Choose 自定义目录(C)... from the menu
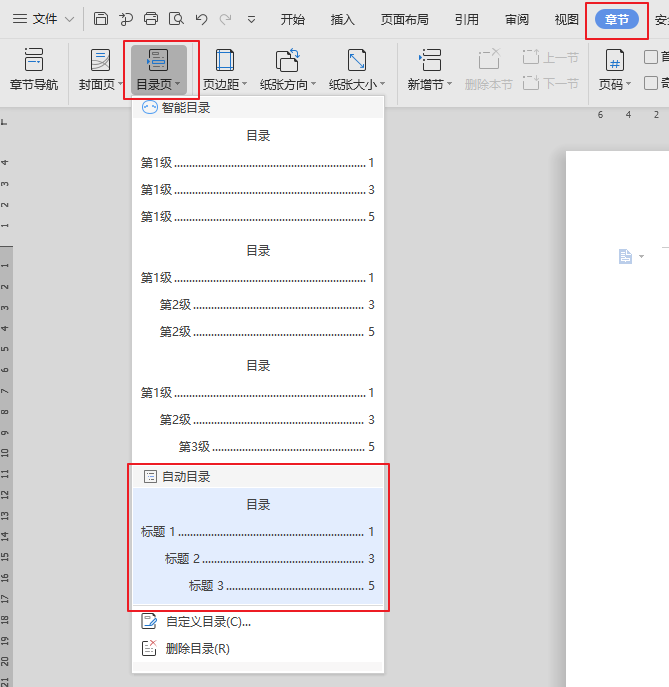The height and width of the screenshot is (687, 669). click(x=207, y=622)
